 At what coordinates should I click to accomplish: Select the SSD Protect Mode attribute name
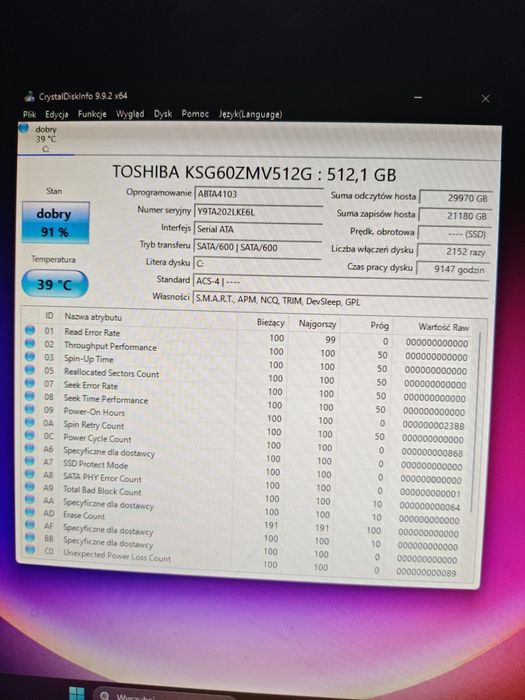(x=95, y=465)
